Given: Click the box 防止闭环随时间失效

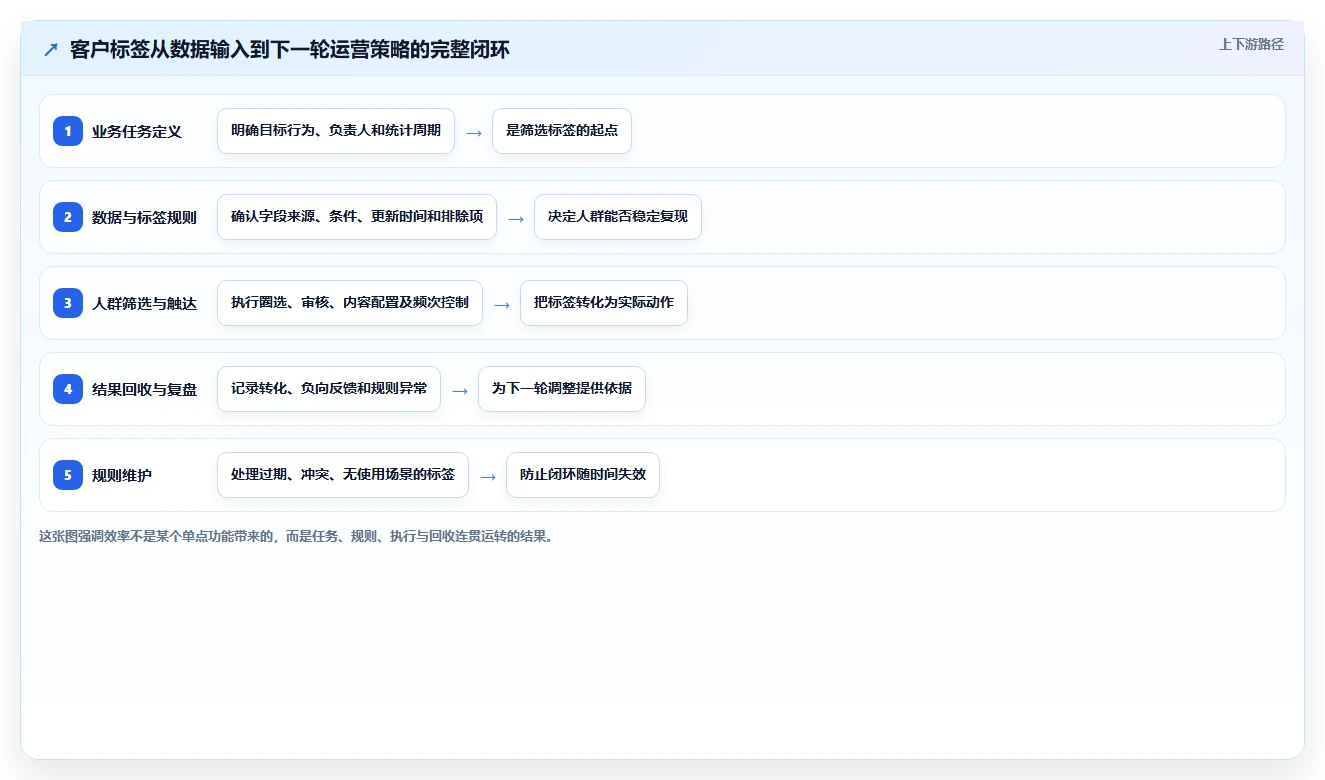Looking at the screenshot, I should pyautogui.click(x=583, y=475).
